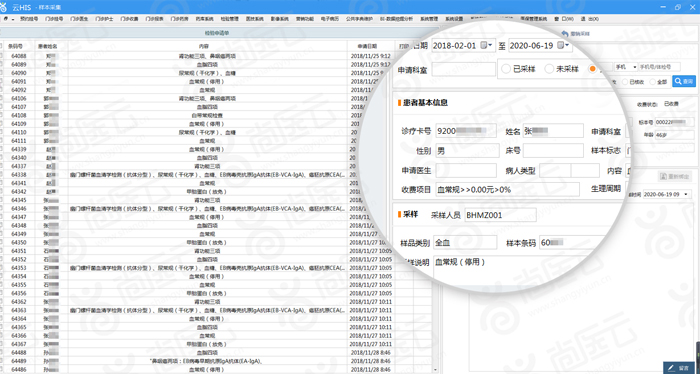The image size is (700, 374).
Task: Open calendar icon of 2020-06-19 end date
Action: click(x=561, y=45)
